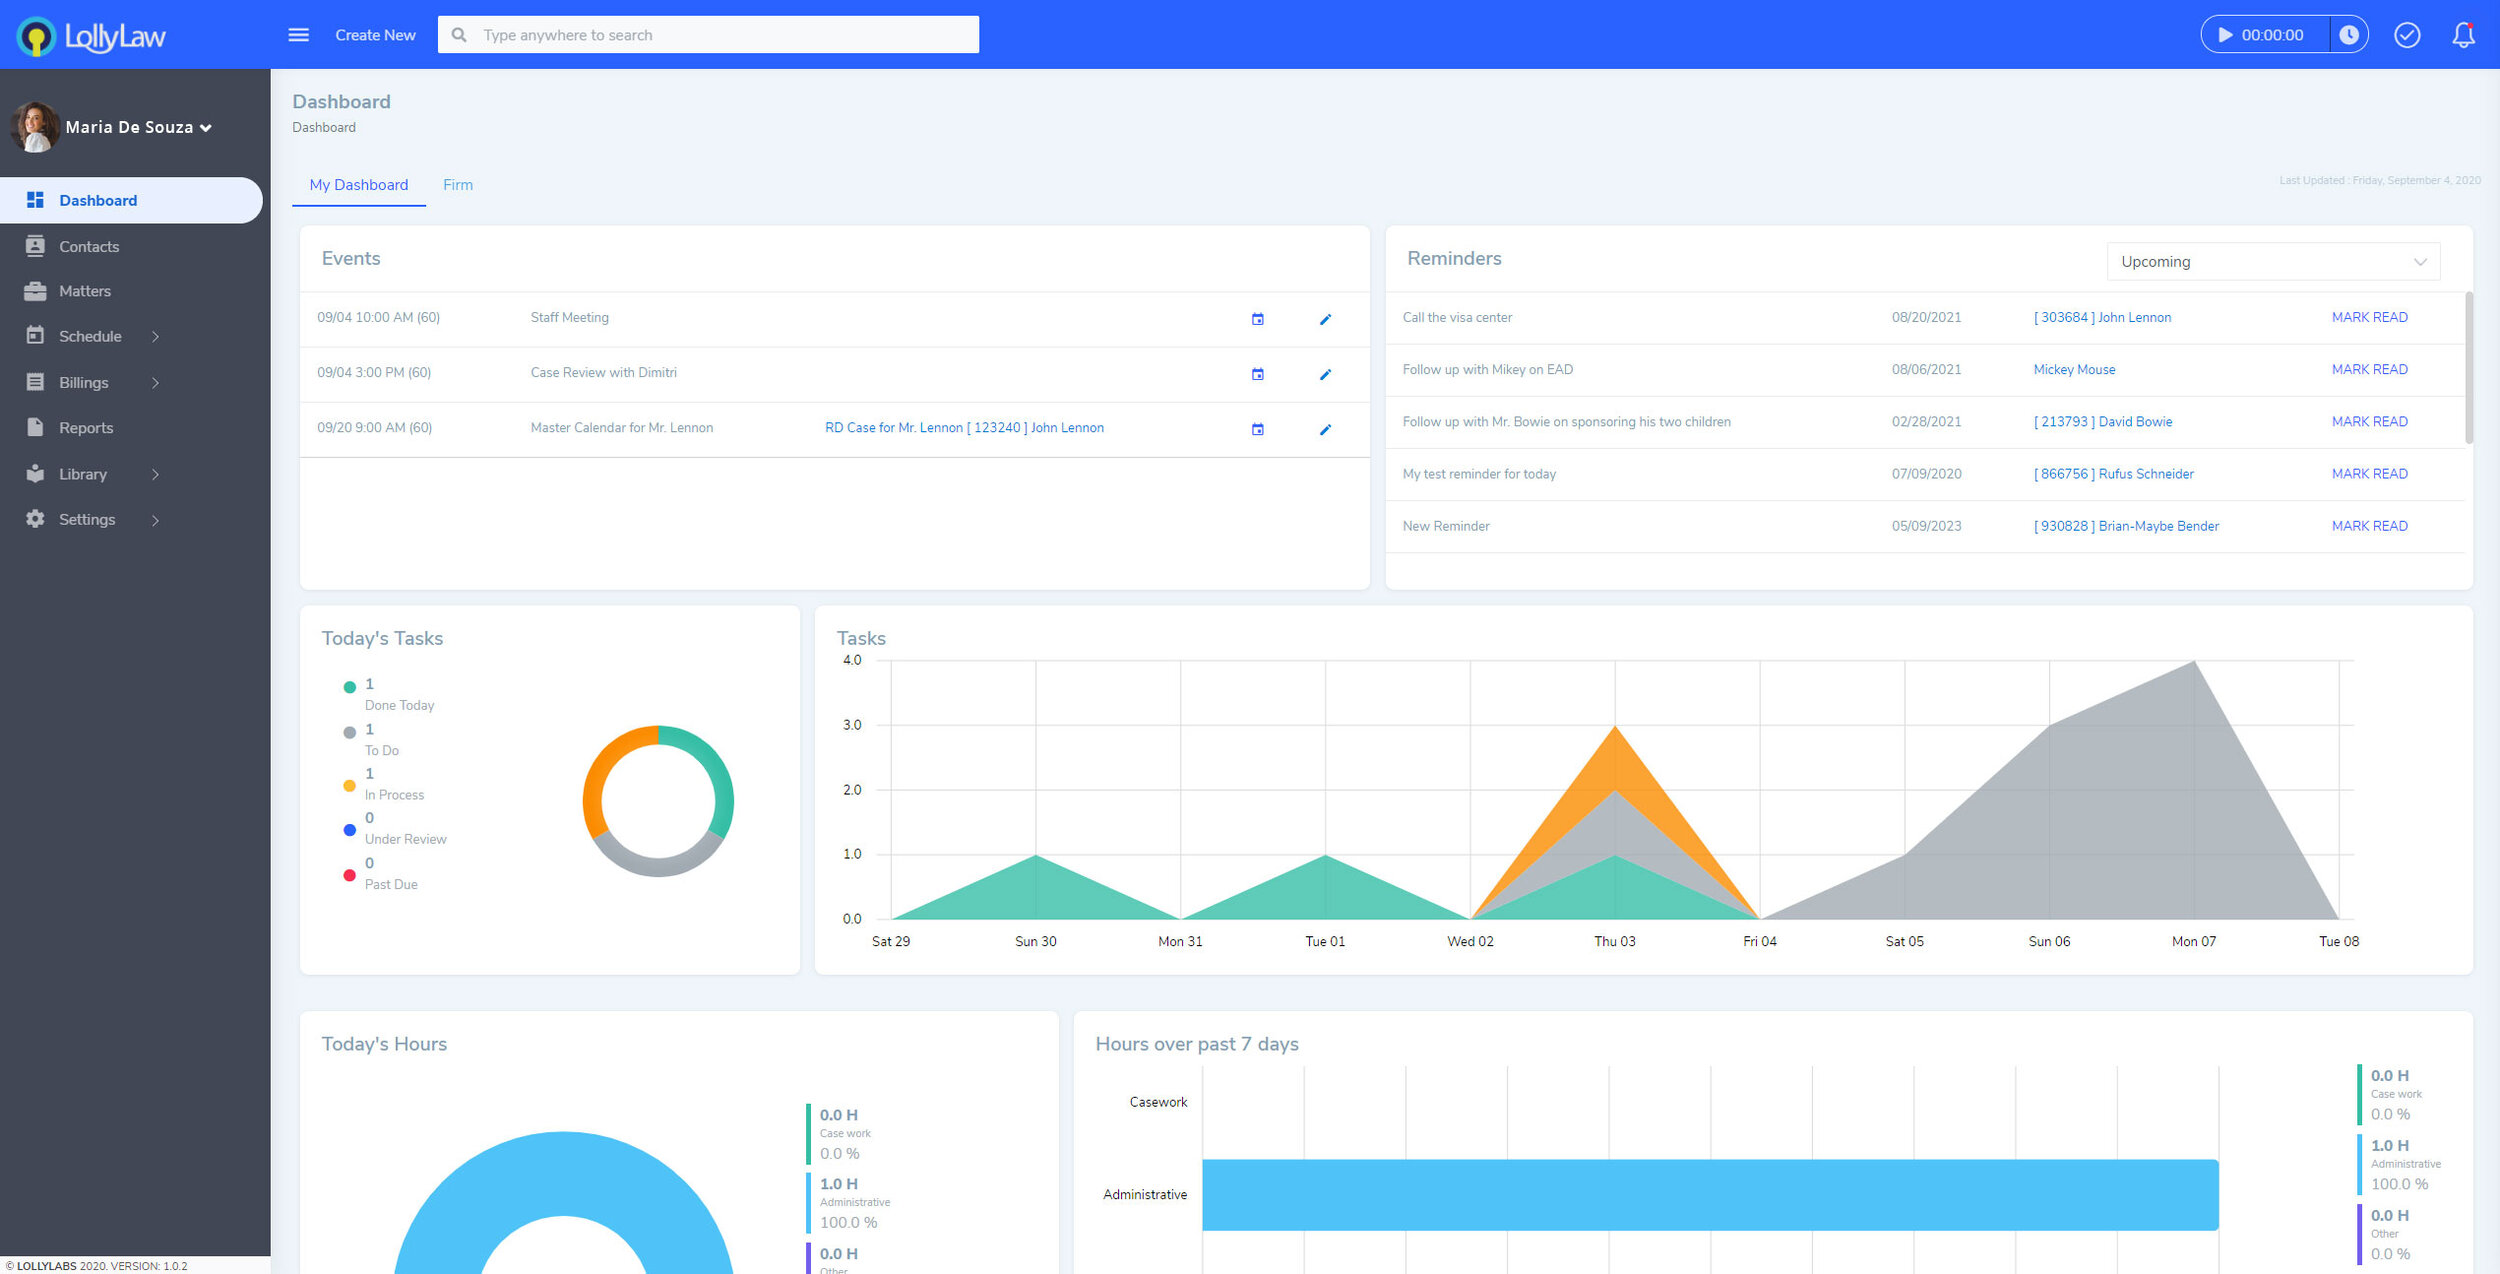Mark Mr. Bowie follow-up reminder read
The image size is (2500, 1274).
coord(2369,421)
